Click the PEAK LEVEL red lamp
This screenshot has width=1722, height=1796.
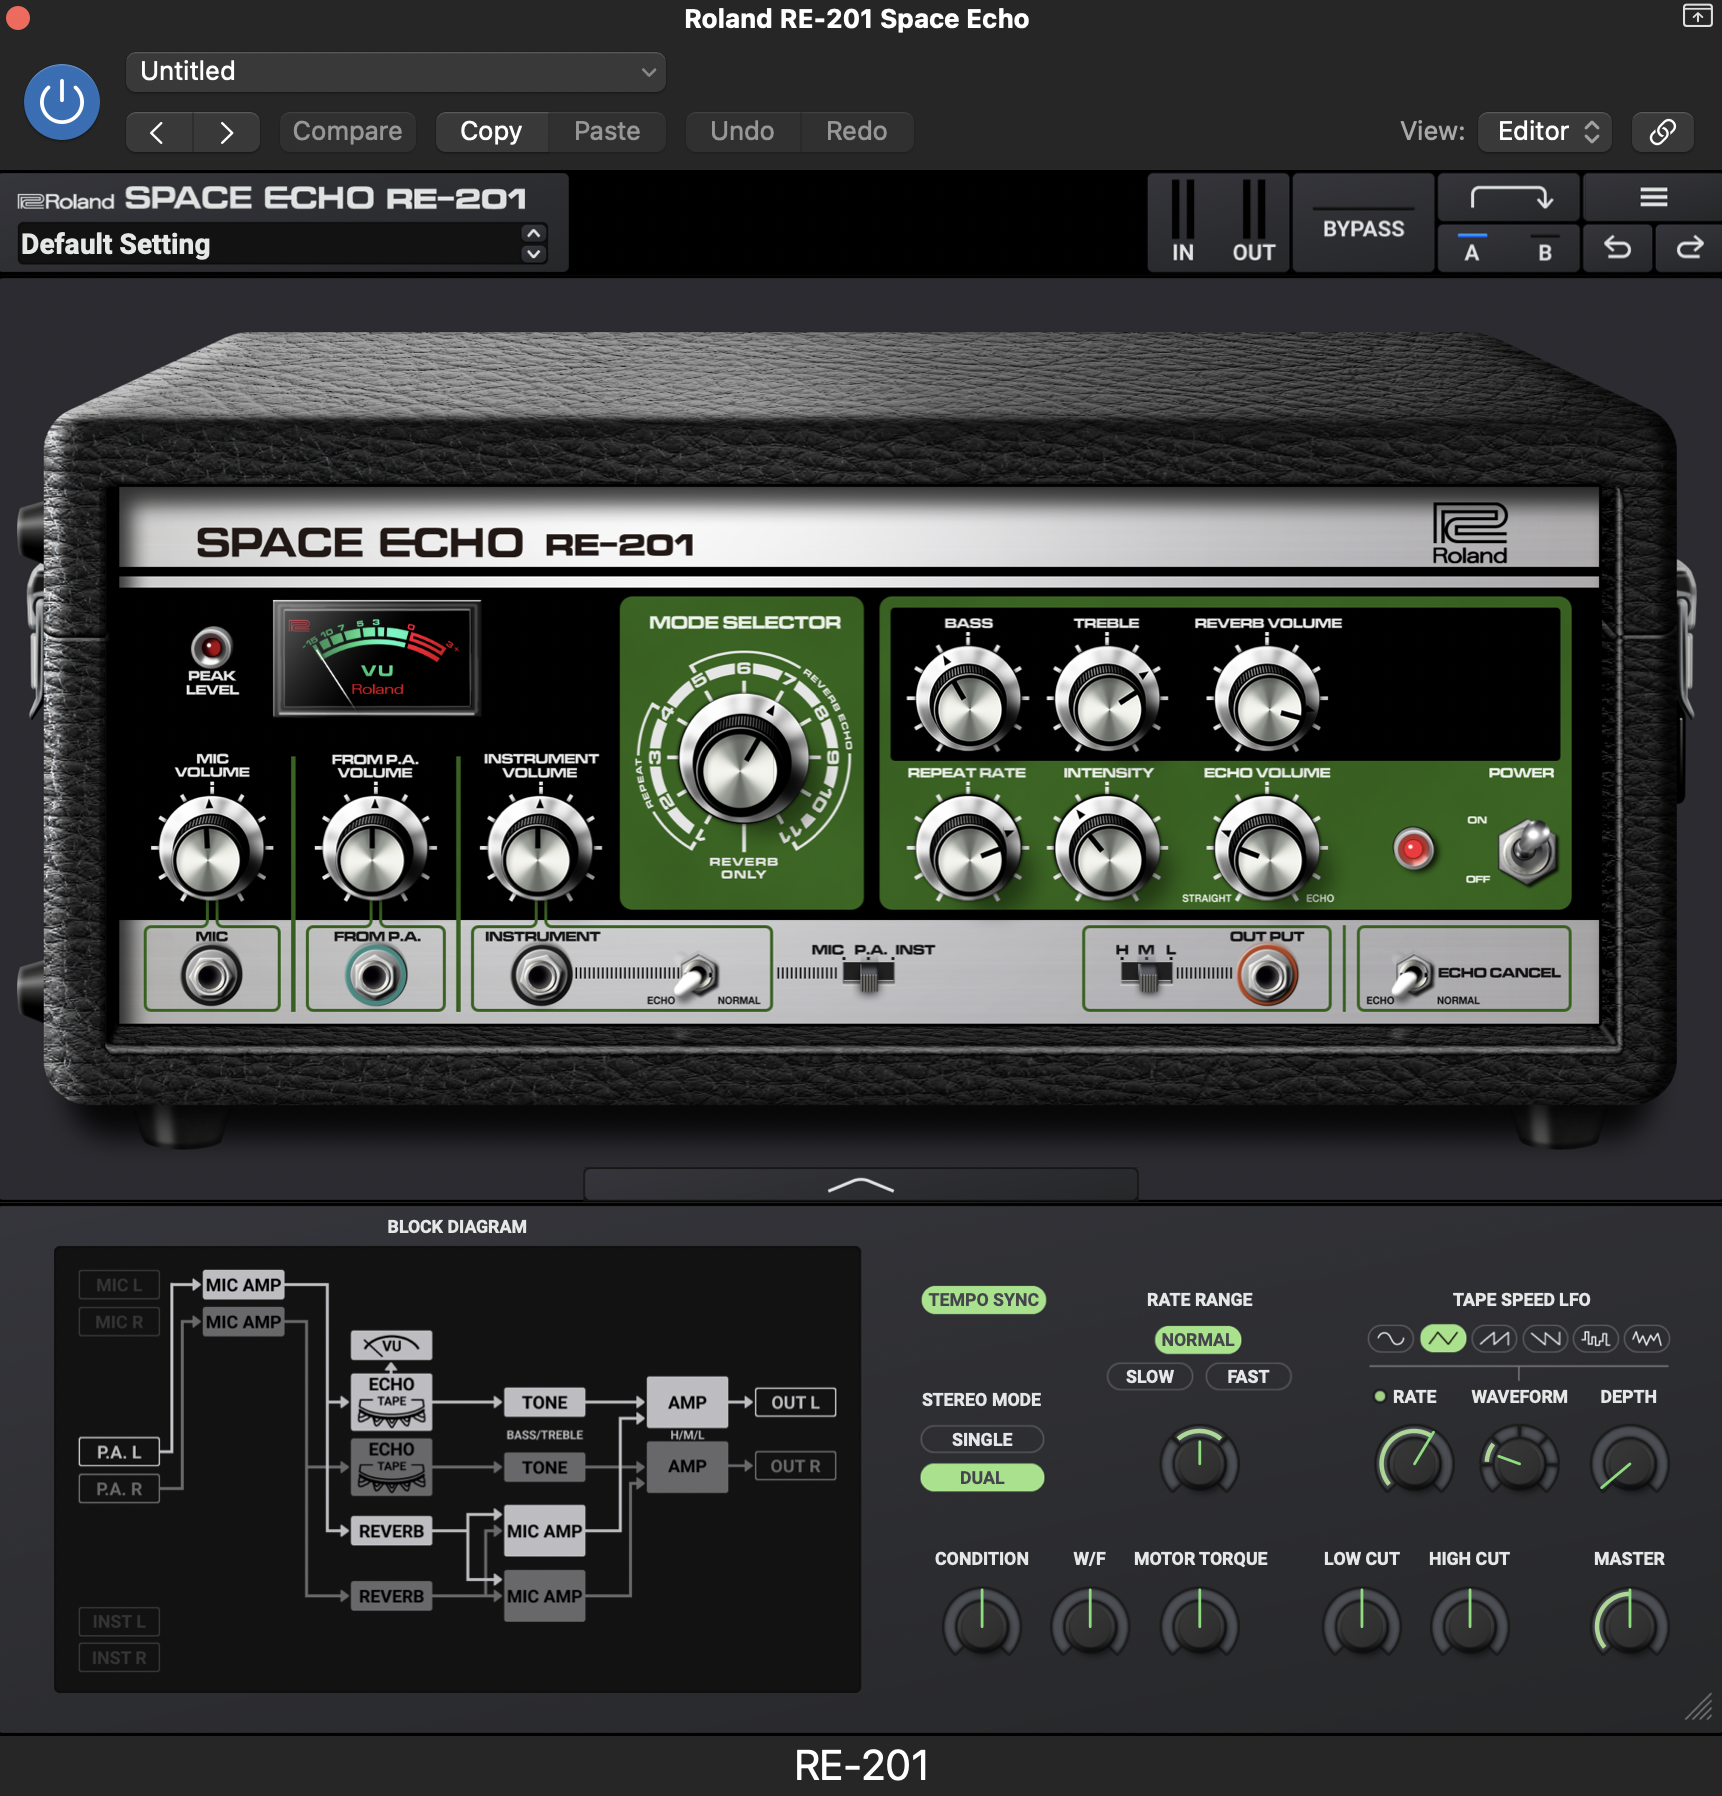click(211, 648)
